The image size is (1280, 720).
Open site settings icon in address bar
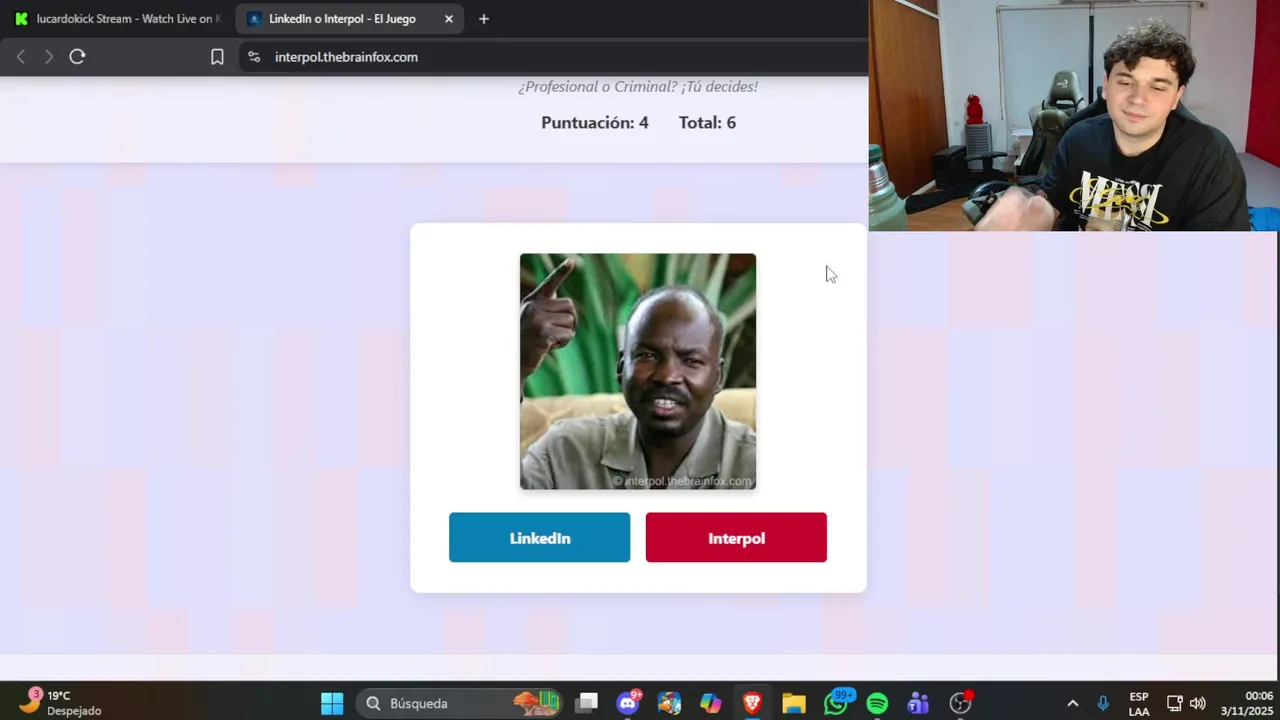(x=254, y=57)
